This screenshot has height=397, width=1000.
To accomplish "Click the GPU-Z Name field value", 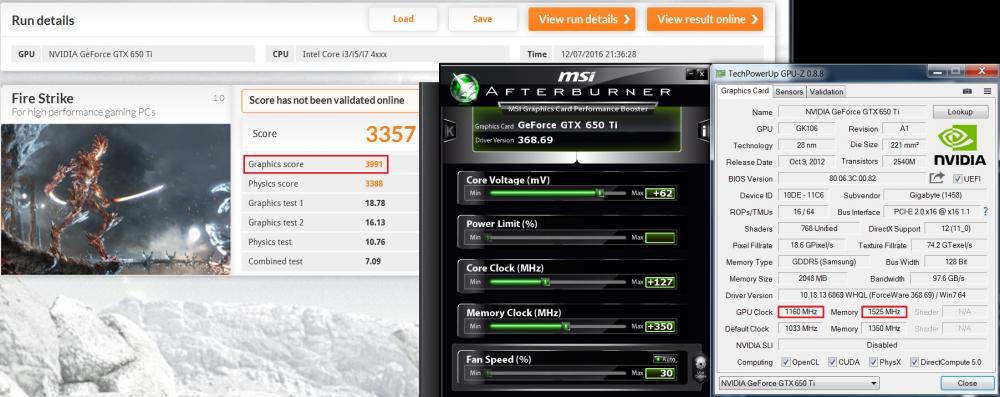I will point(852,112).
